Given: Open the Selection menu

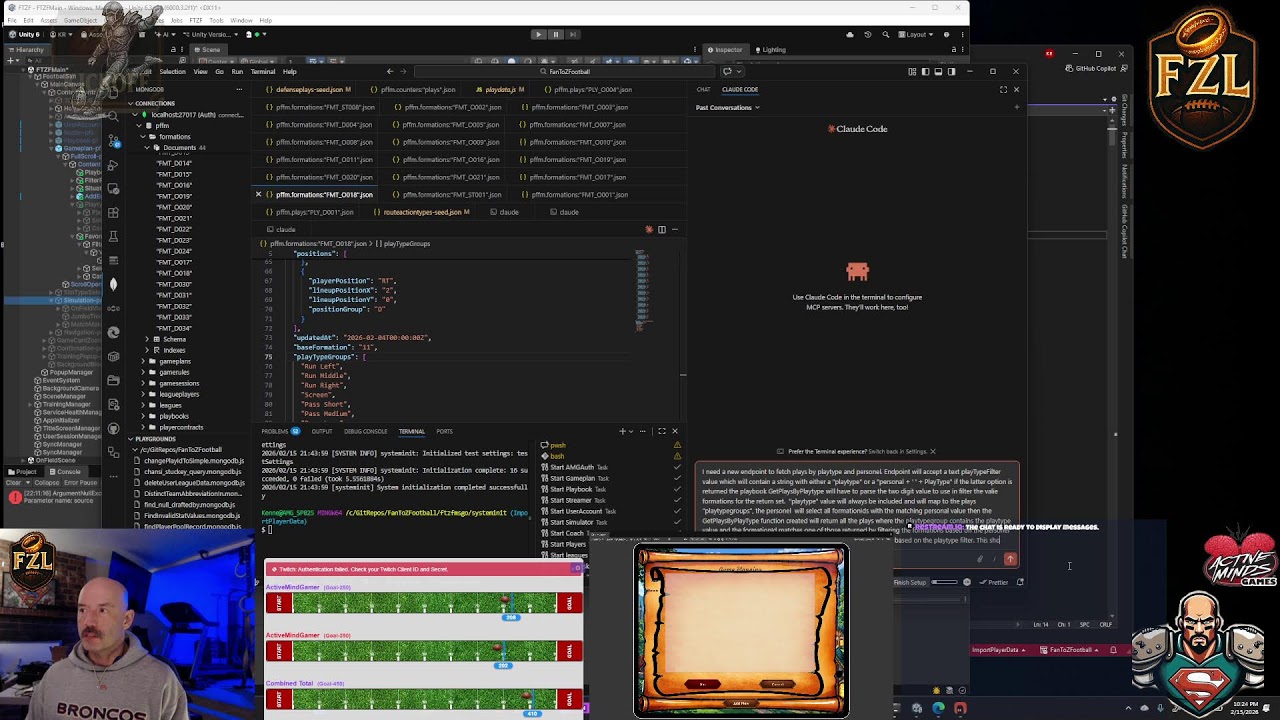Looking at the screenshot, I should tap(172, 71).
